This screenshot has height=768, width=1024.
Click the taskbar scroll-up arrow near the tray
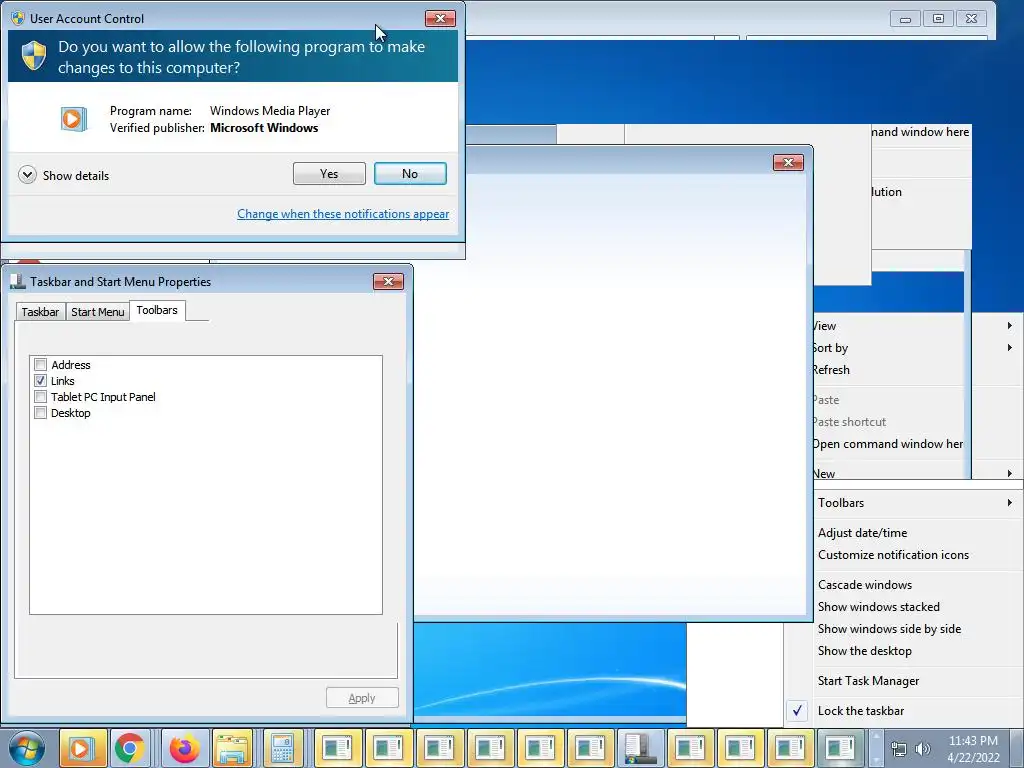click(876, 737)
